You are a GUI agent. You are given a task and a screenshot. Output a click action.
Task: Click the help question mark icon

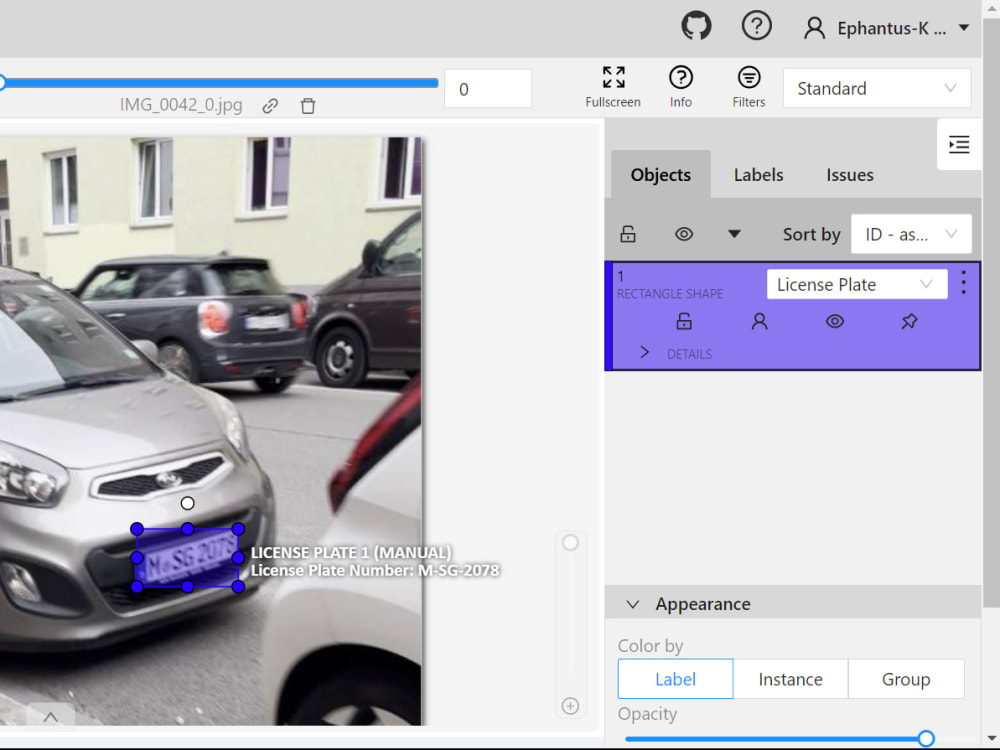pyautogui.click(x=757, y=26)
